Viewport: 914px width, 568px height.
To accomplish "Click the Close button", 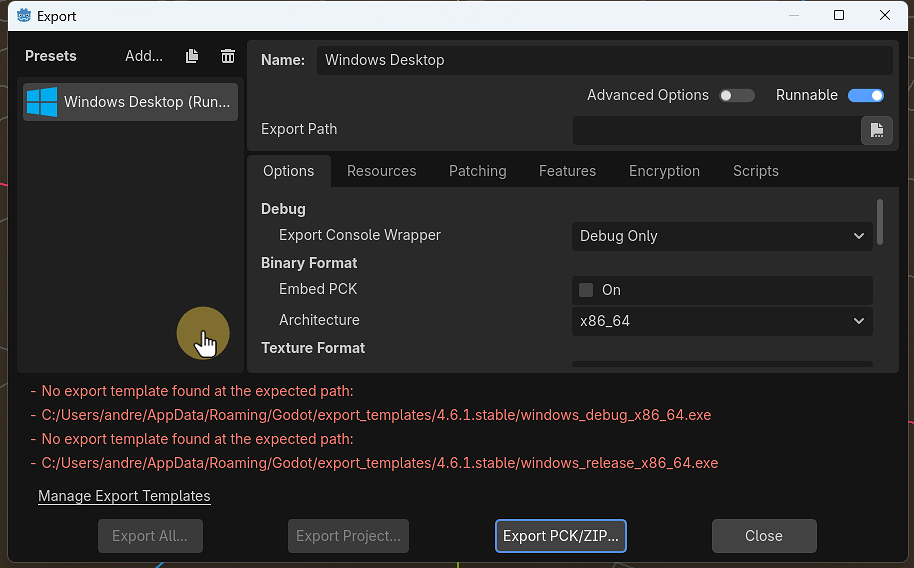I will 764,536.
